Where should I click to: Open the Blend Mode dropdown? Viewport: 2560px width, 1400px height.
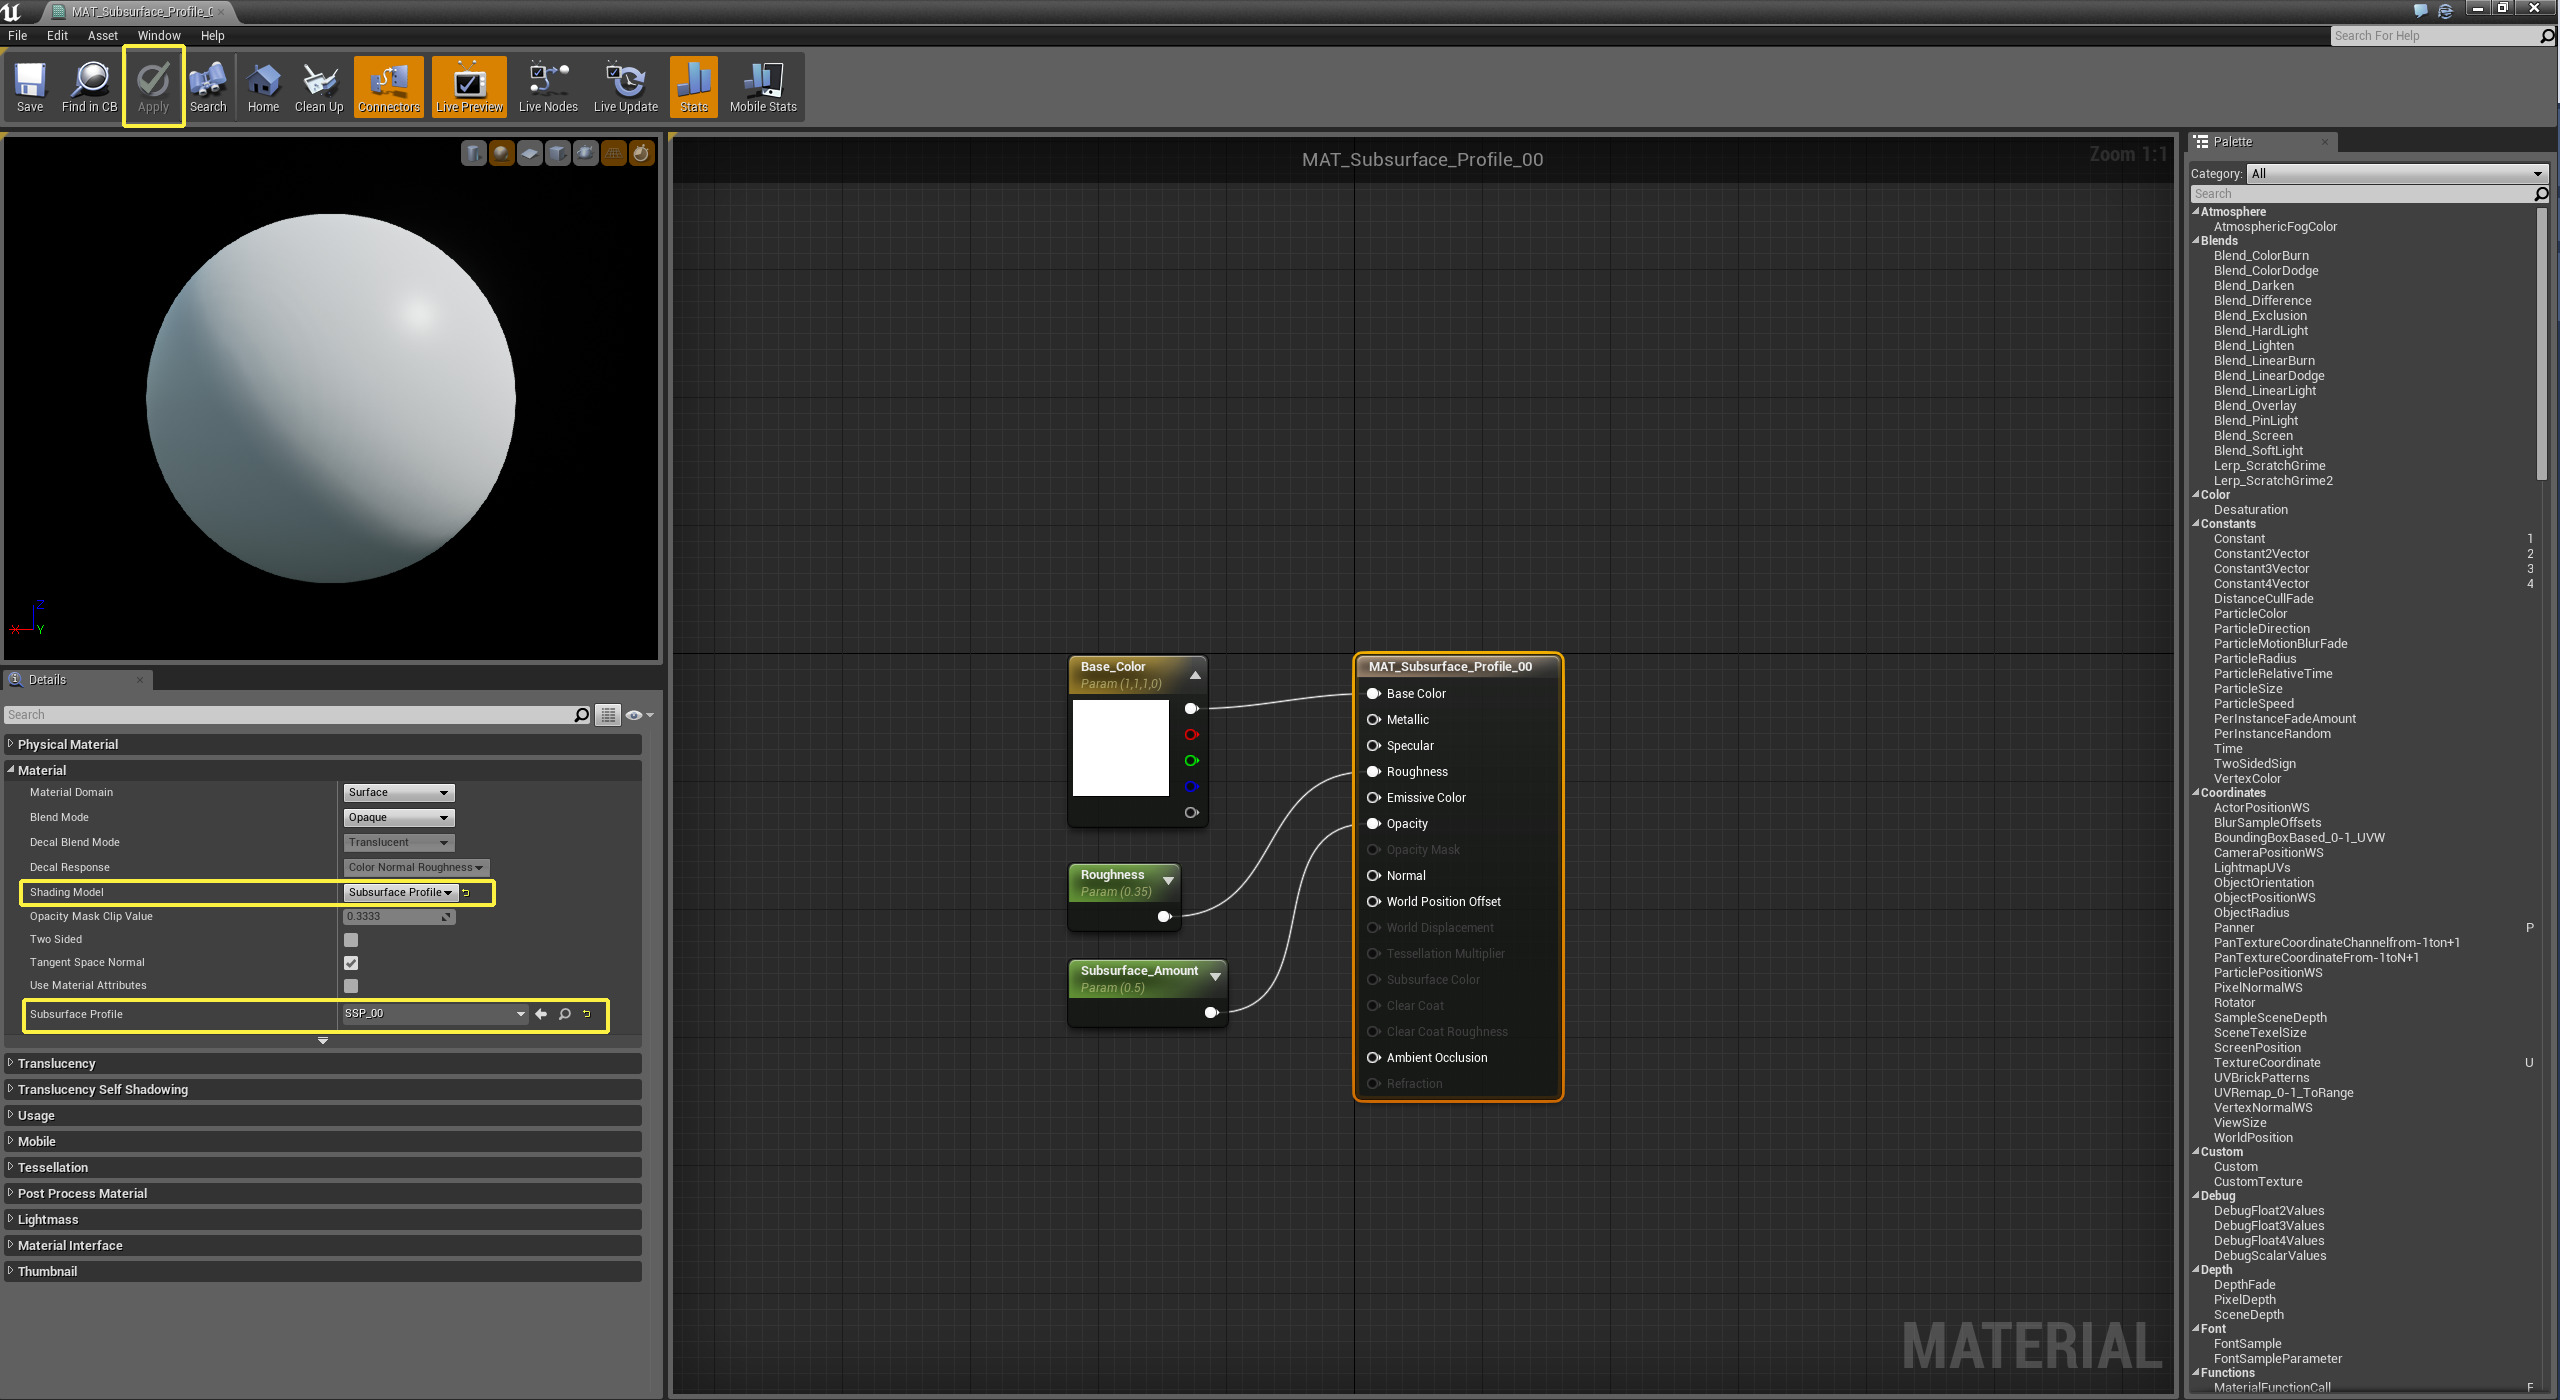399,817
